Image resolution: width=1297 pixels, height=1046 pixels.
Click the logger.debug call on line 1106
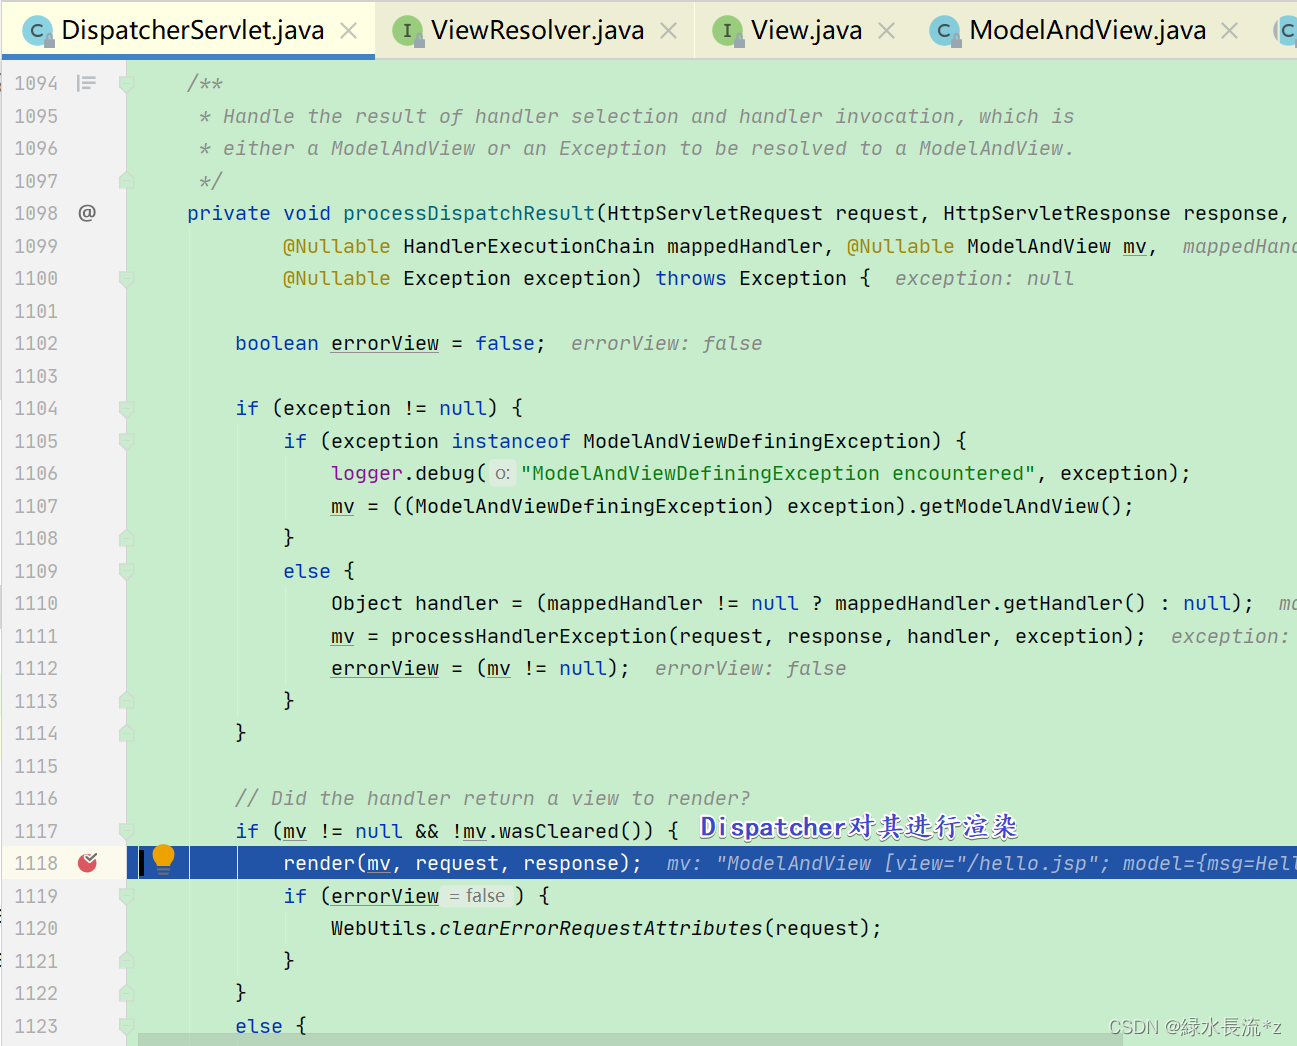click(403, 473)
